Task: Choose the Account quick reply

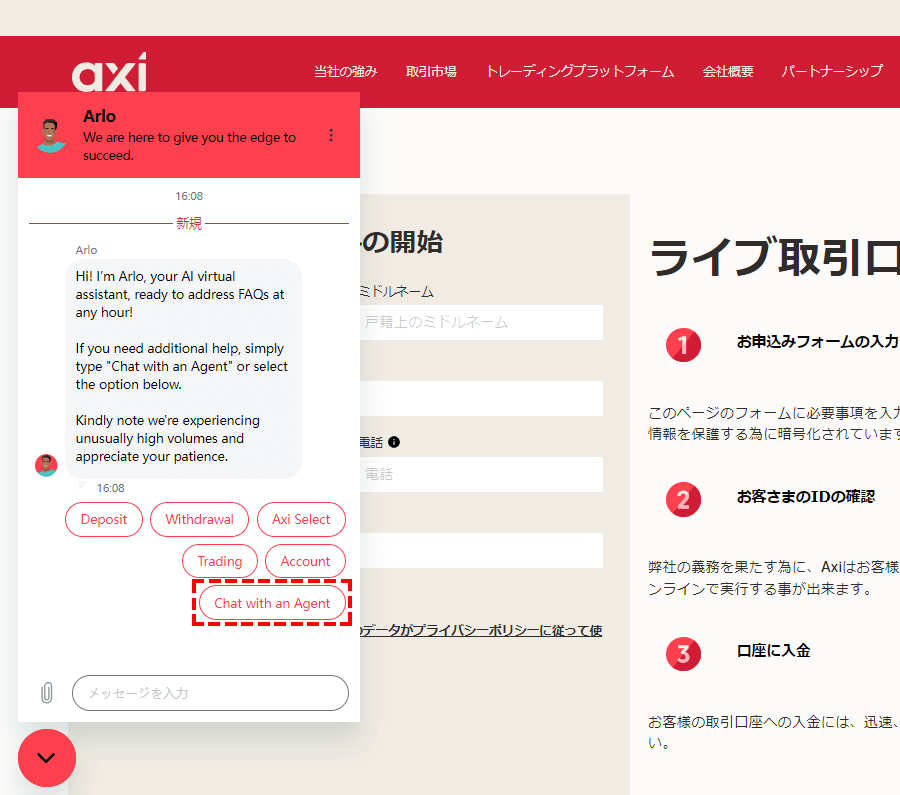Action: click(x=305, y=561)
